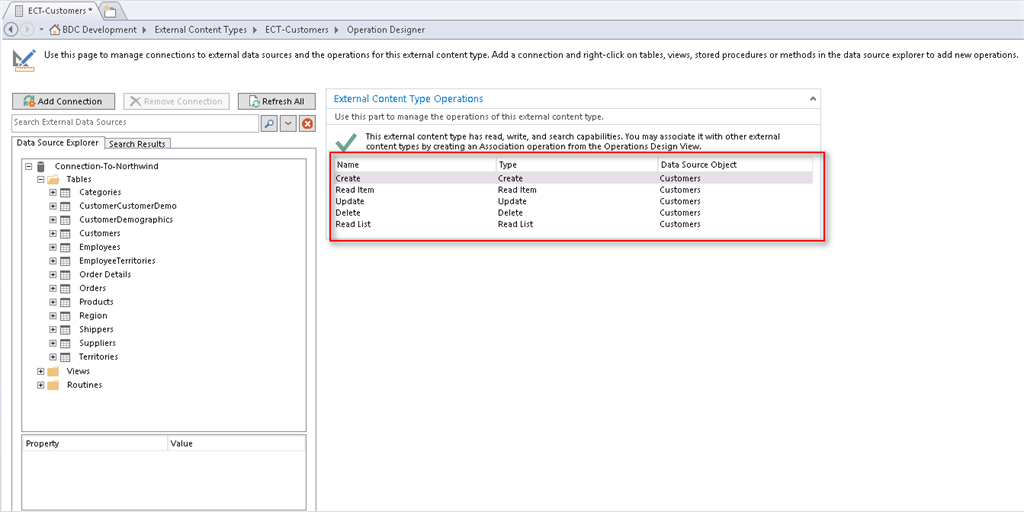Viewport: 1024px width, 512px height.
Task: Click the forward navigation arrow
Action: (28, 29)
